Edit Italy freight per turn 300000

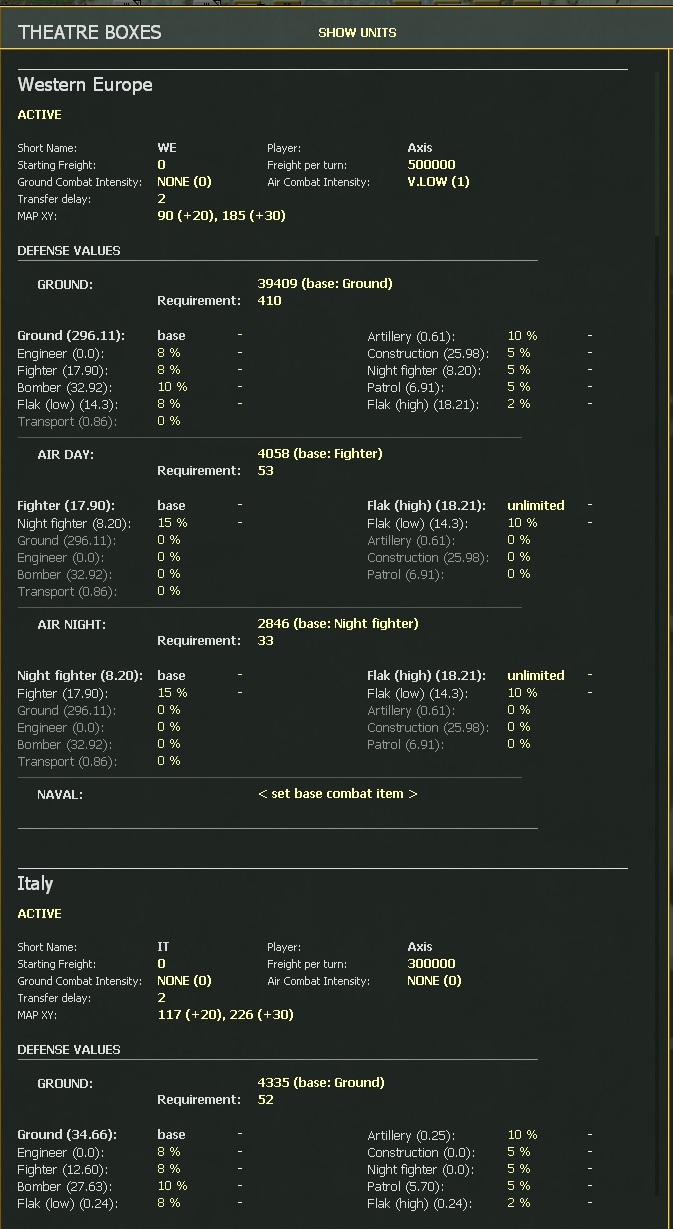tap(431, 964)
